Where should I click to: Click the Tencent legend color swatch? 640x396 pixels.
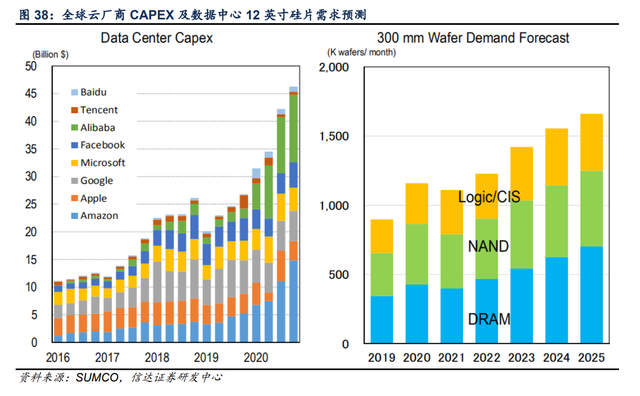coord(74,110)
